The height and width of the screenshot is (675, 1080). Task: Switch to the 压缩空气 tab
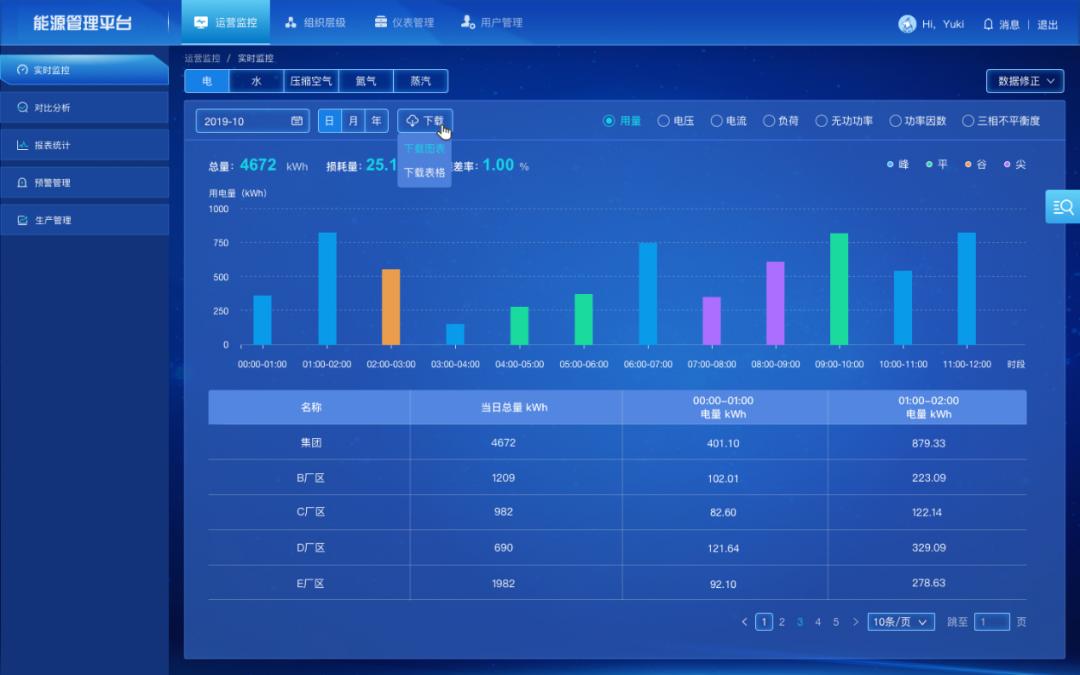311,81
